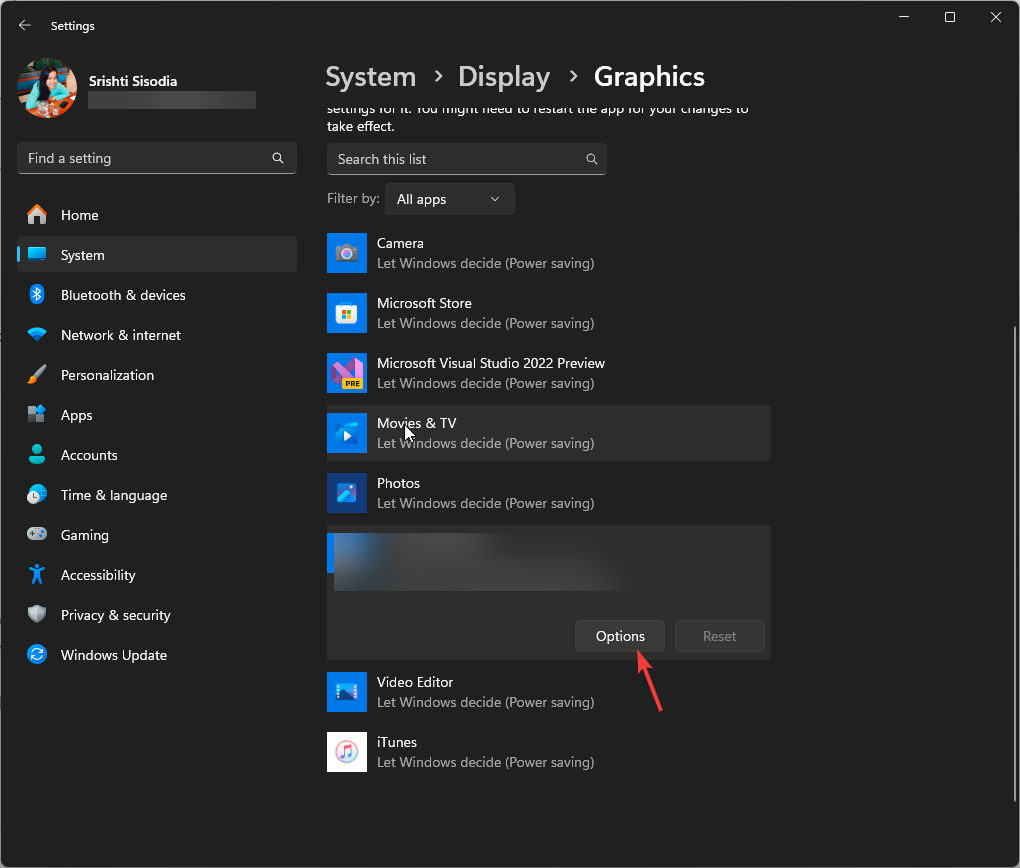Viewport: 1020px width, 868px height.
Task: Click the Options button for the selected app
Action: pyautogui.click(x=619, y=636)
